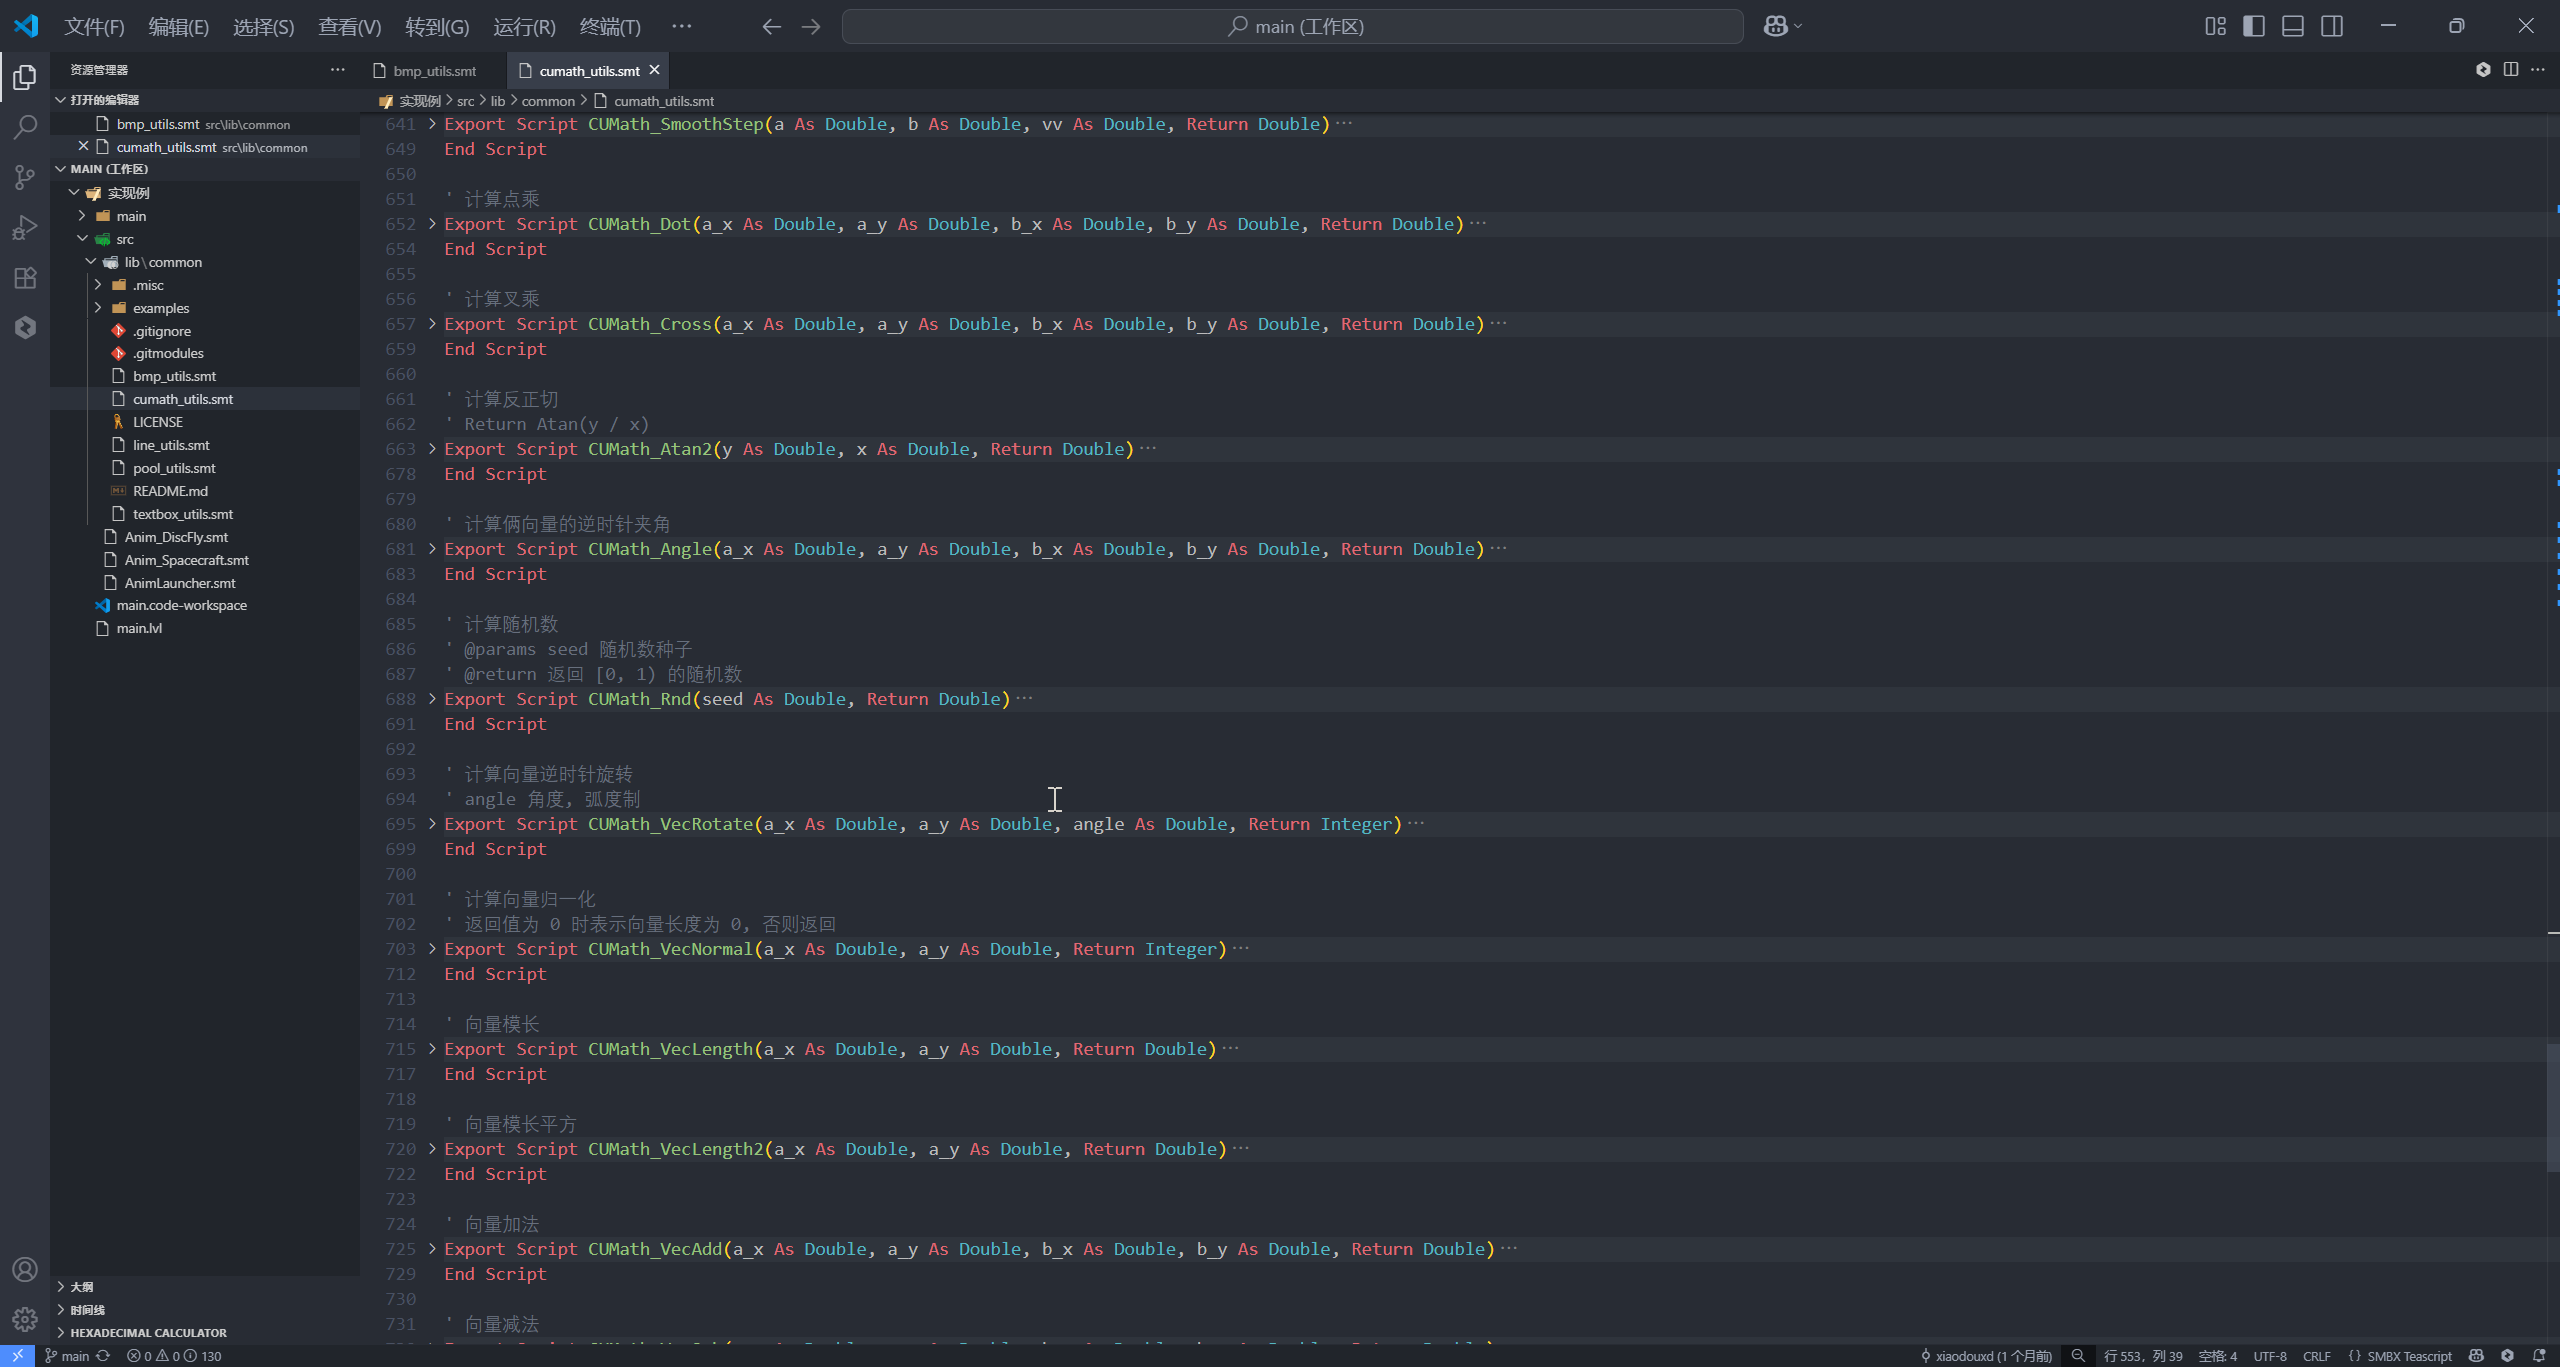Screen dimensions: 2560x1367
Task: Open the 文件(F) menu
Action: click(94, 27)
